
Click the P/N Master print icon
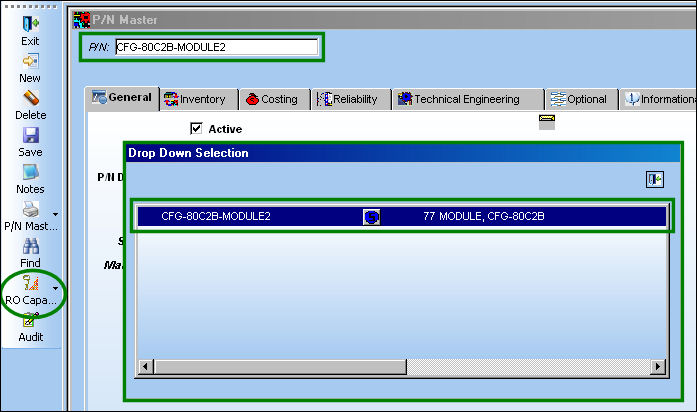tap(30, 209)
